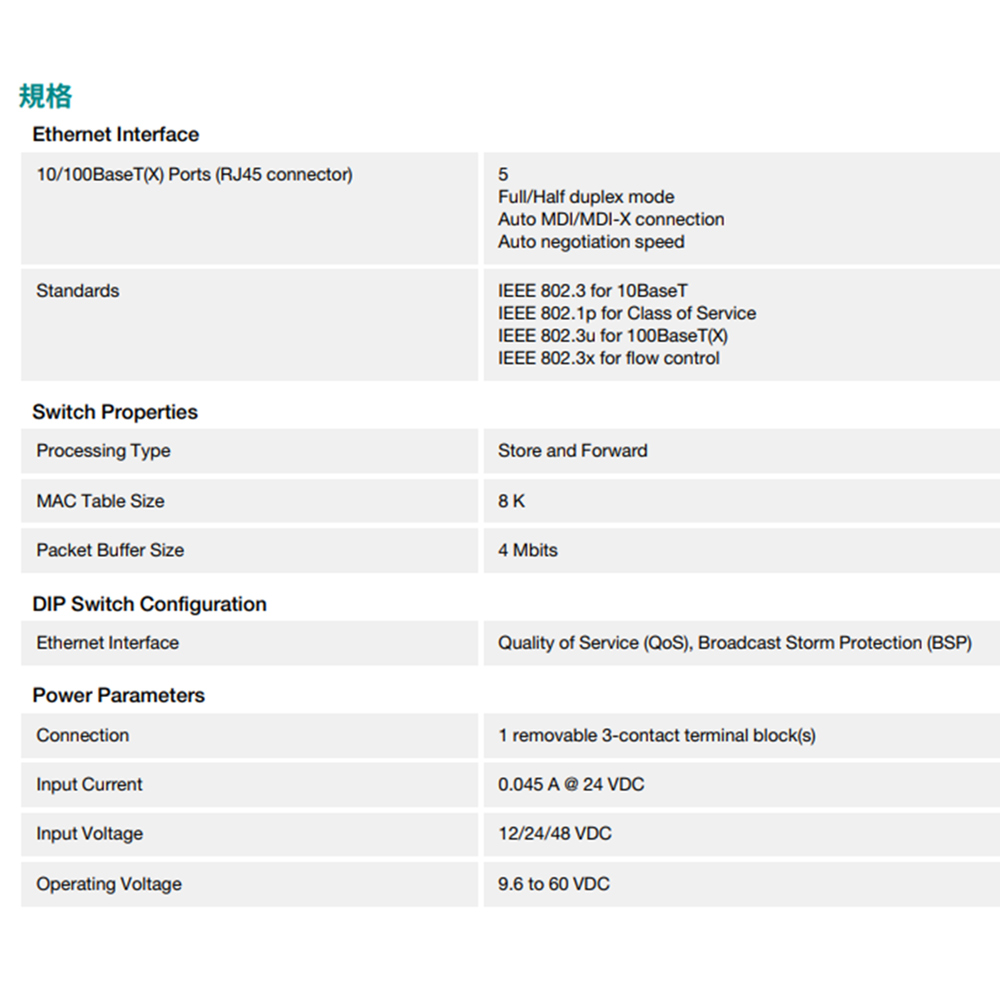The width and height of the screenshot is (1000, 1000).
Task: Select the Auto MDI/MDI-X connection line
Action: pyautogui.click(x=611, y=219)
